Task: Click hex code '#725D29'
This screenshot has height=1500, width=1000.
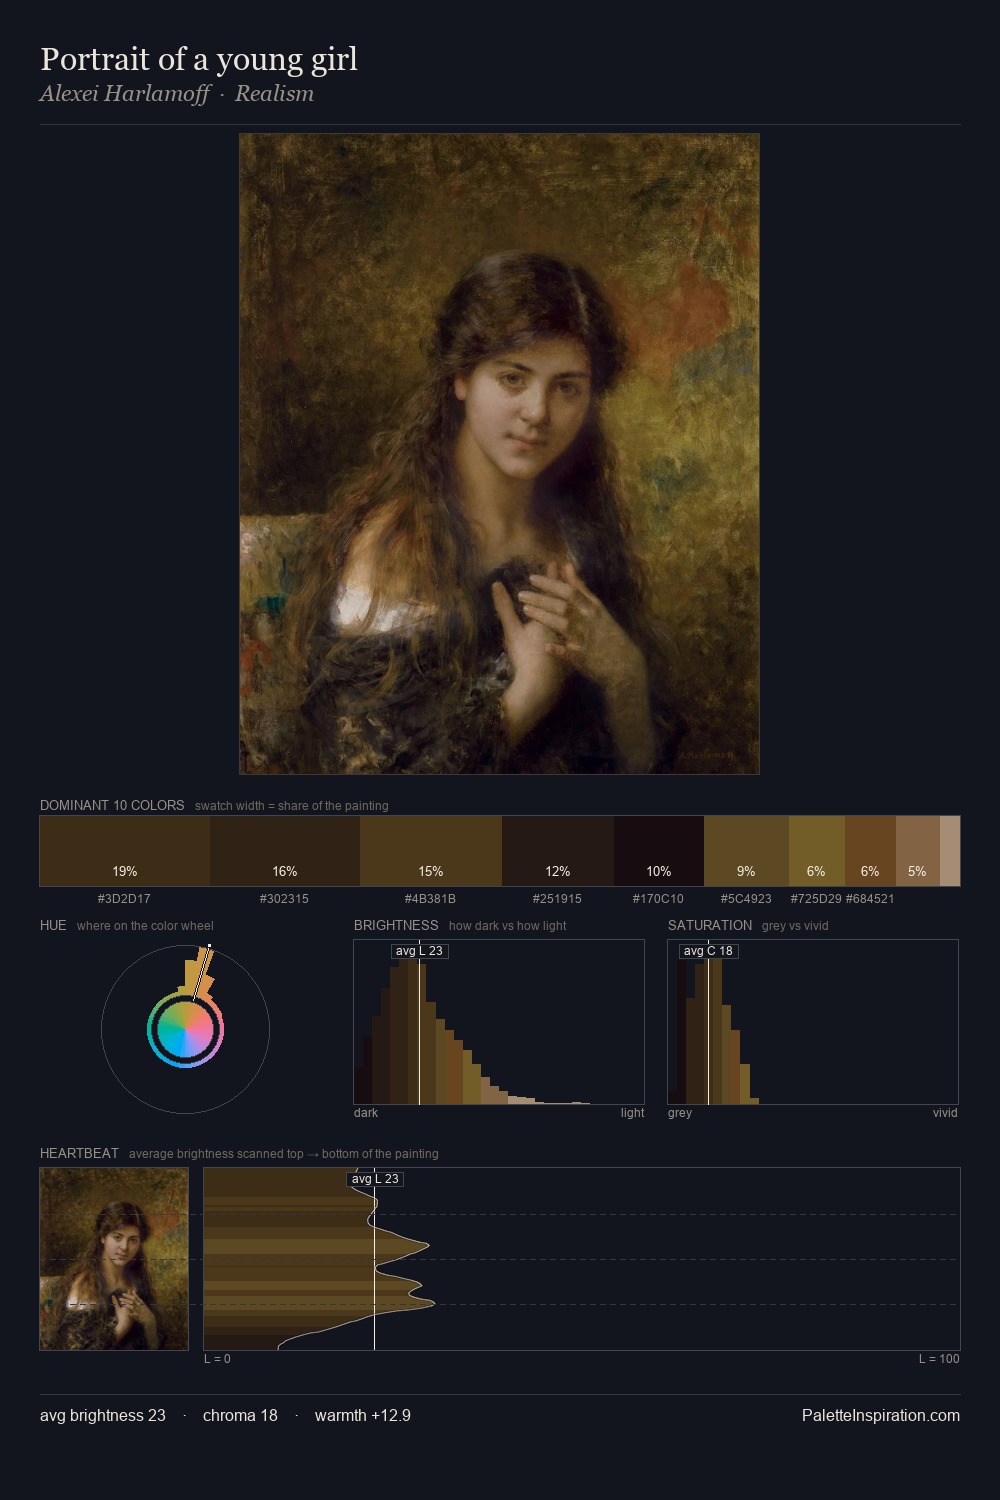Action: coord(816,899)
